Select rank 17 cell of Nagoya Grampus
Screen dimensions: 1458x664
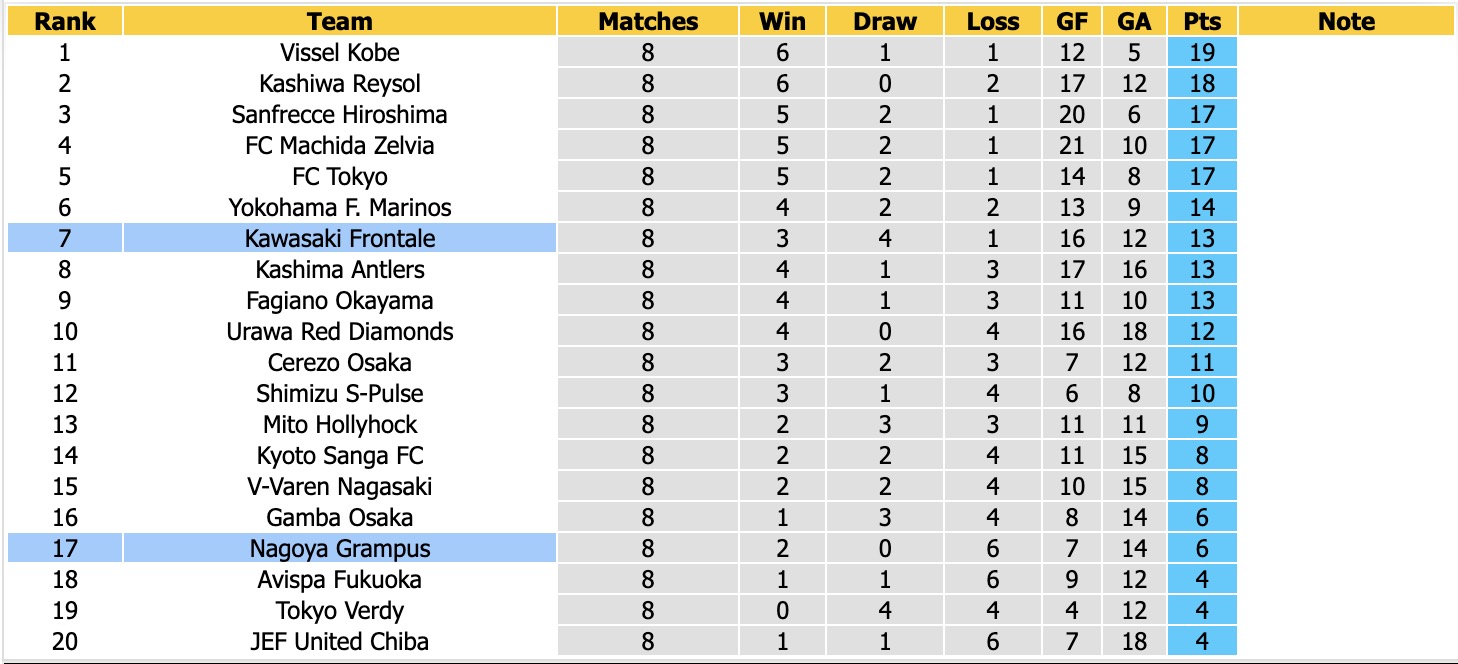[x=64, y=548]
